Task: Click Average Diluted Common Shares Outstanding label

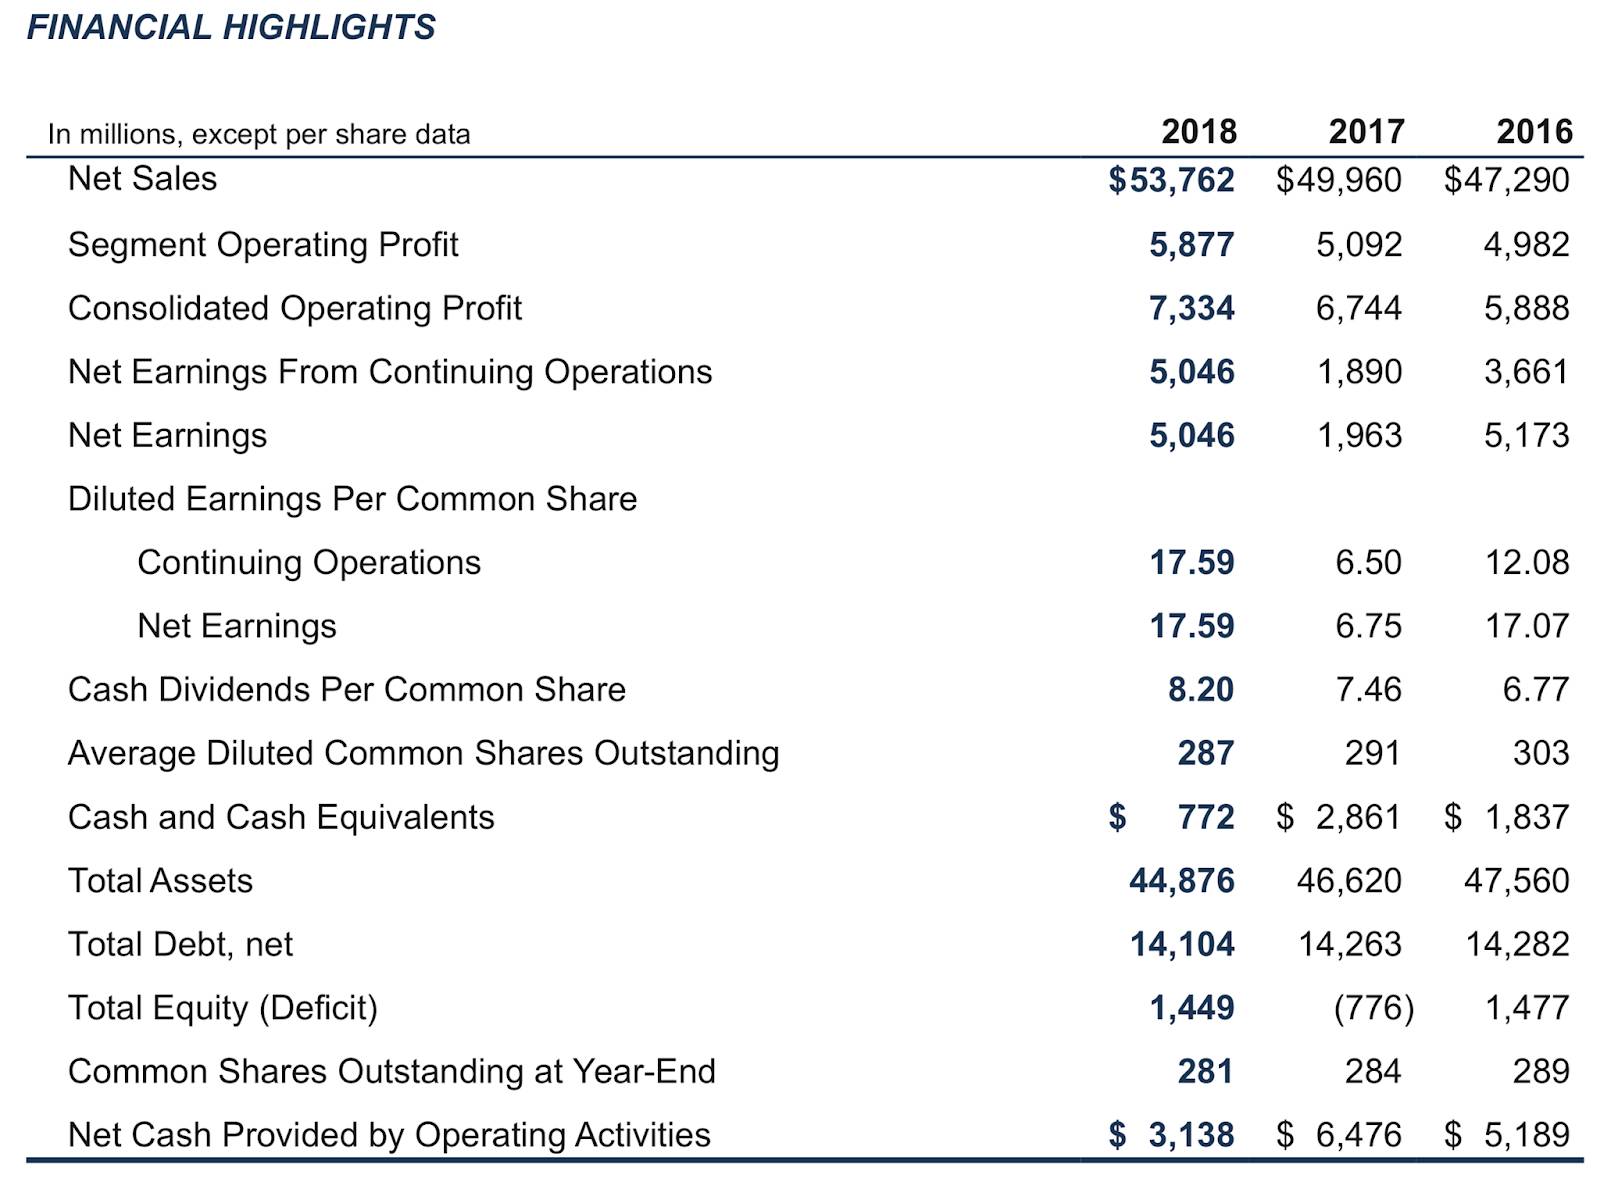Action: 423,753
